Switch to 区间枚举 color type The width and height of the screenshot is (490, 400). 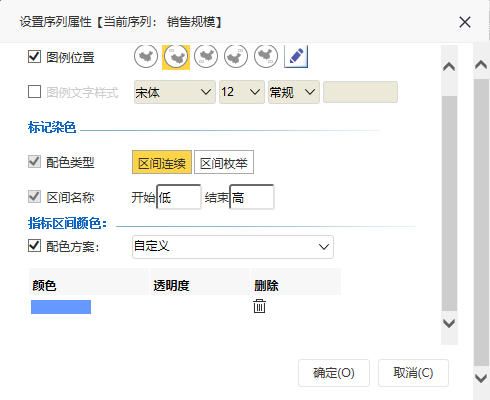click(224, 162)
